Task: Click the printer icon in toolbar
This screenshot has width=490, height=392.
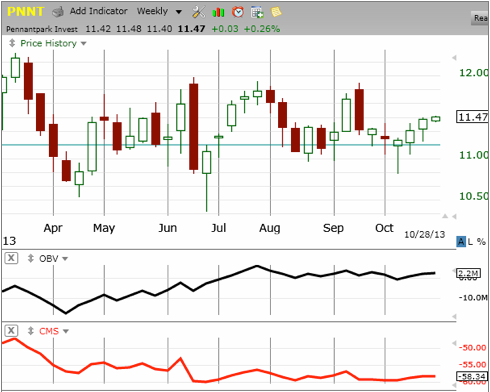Action: click(x=58, y=12)
